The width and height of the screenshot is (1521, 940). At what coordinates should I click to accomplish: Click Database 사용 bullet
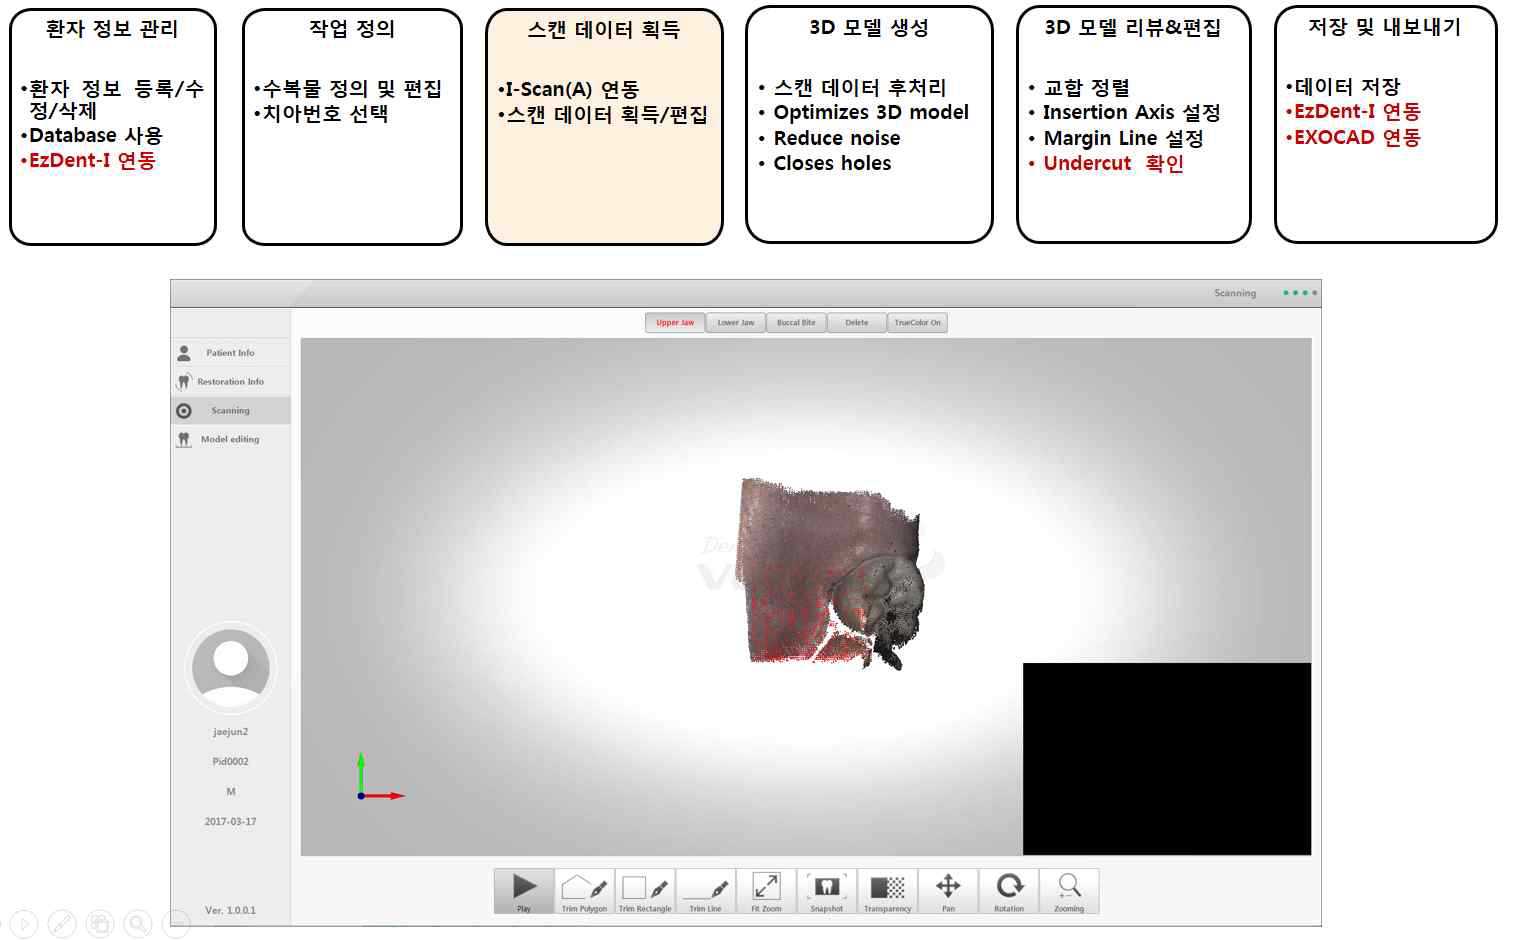96,135
